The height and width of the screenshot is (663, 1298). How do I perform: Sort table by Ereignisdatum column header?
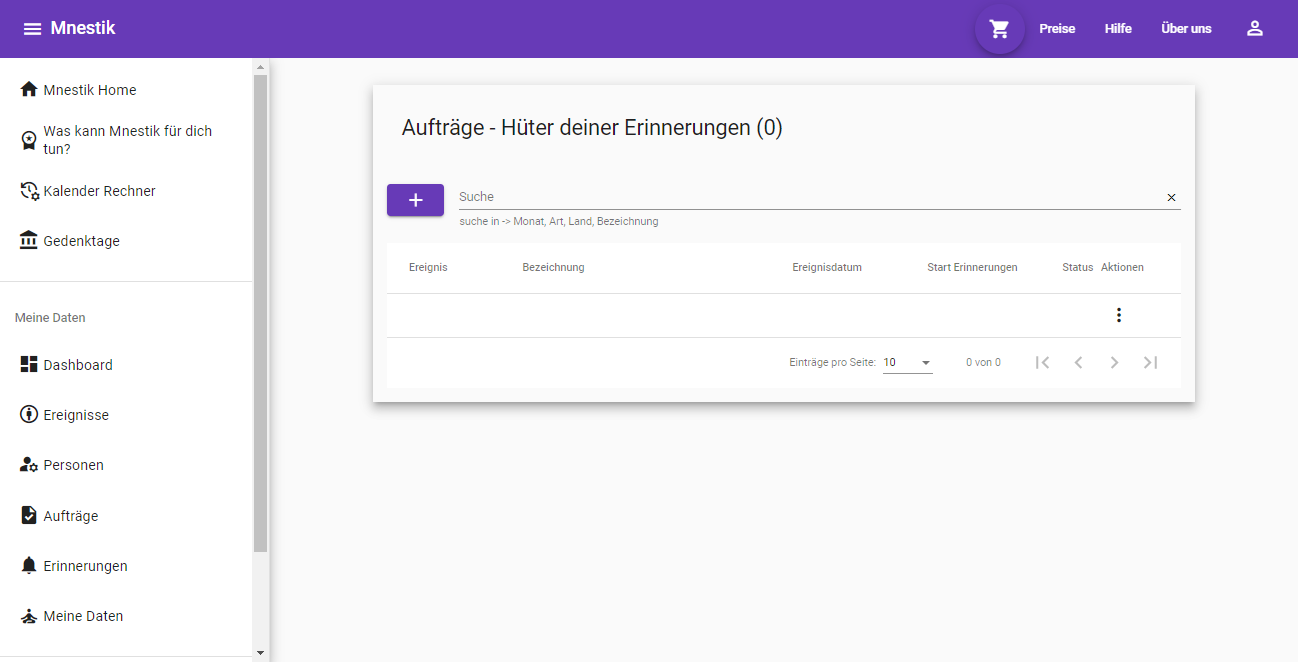[x=826, y=267]
